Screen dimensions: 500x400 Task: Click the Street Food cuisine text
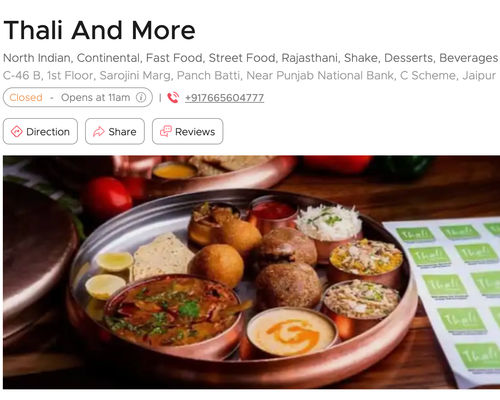(241, 58)
